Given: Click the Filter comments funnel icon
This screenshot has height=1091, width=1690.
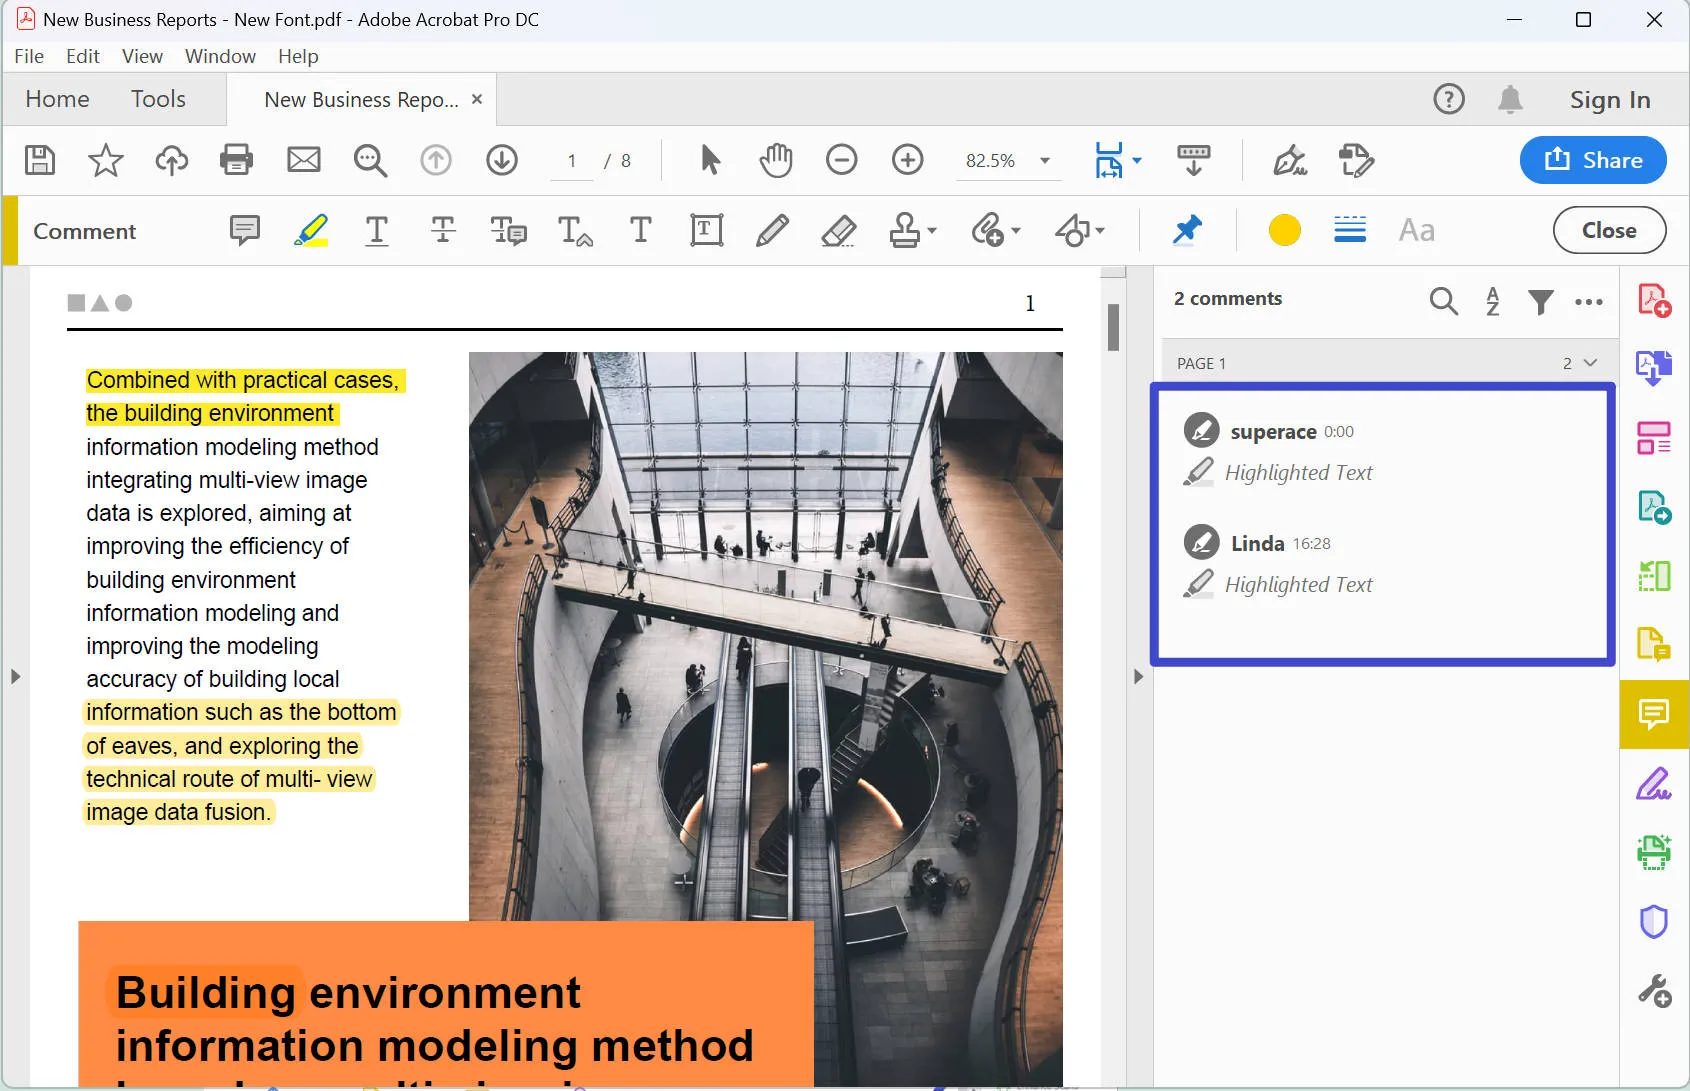Looking at the screenshot, I should [x=1540, y=301].
